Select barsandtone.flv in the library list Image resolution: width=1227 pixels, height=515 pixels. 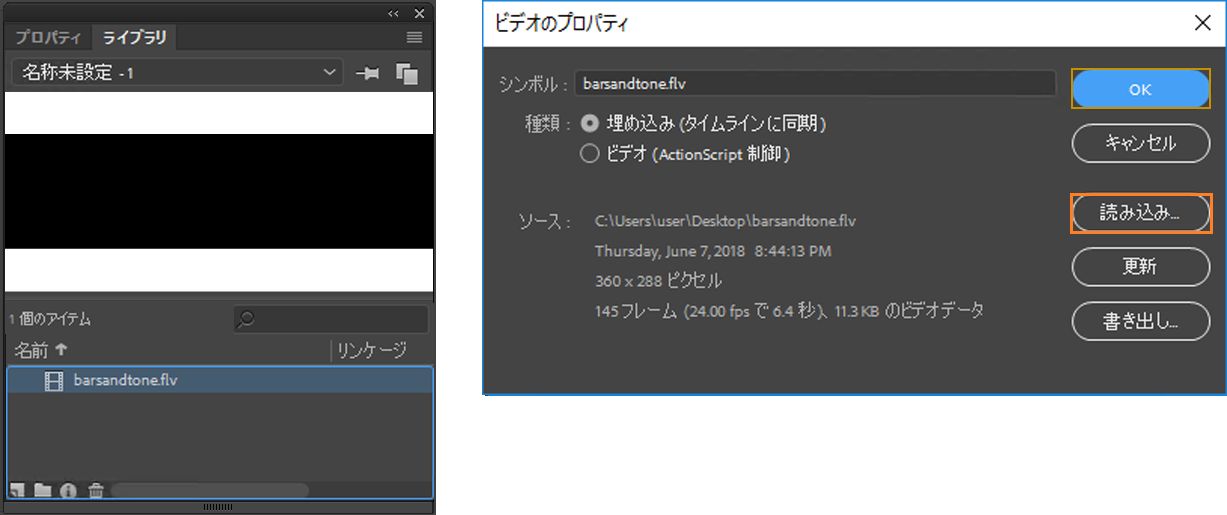[x=220, y=380]
